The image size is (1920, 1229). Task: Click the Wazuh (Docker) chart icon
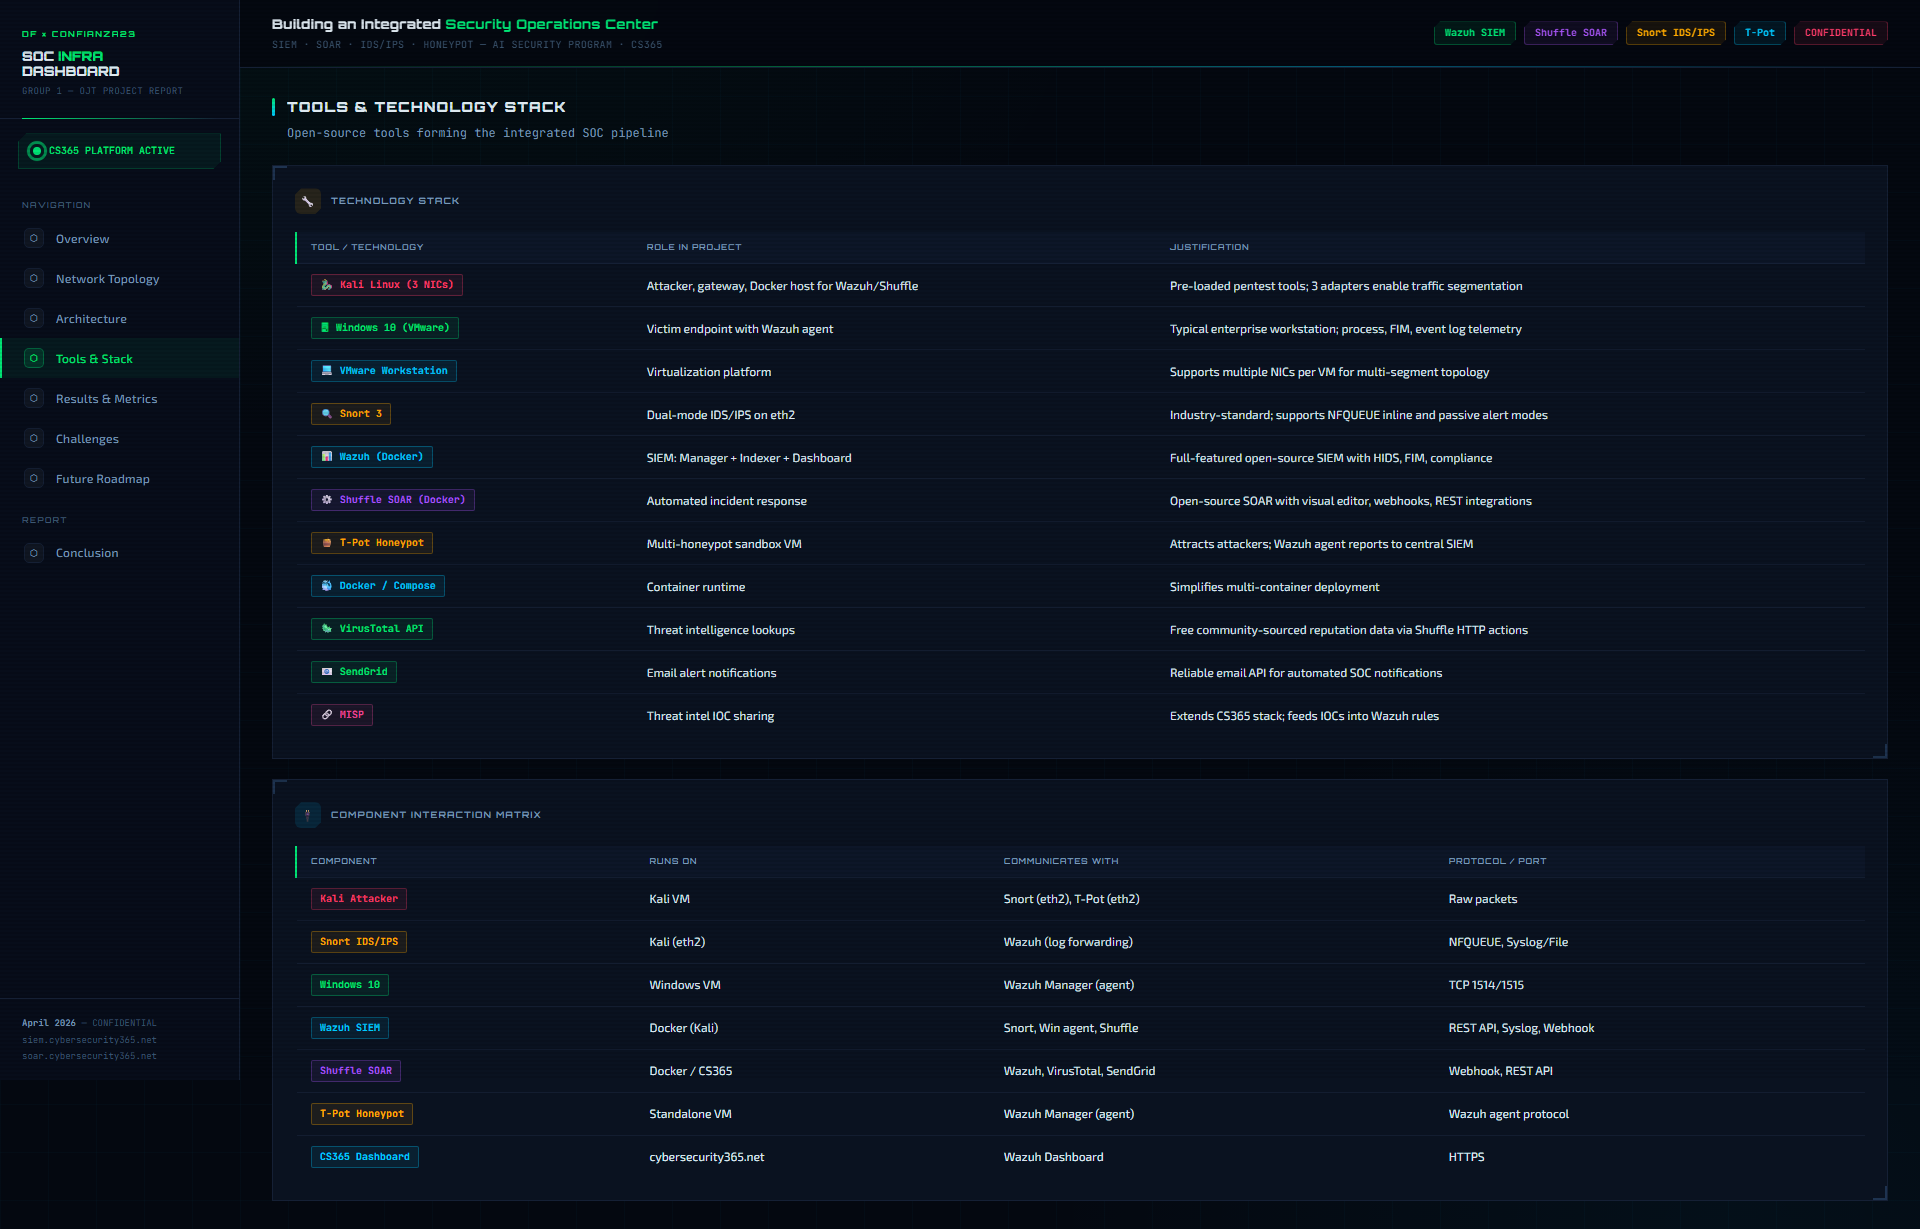coord(326,457)
